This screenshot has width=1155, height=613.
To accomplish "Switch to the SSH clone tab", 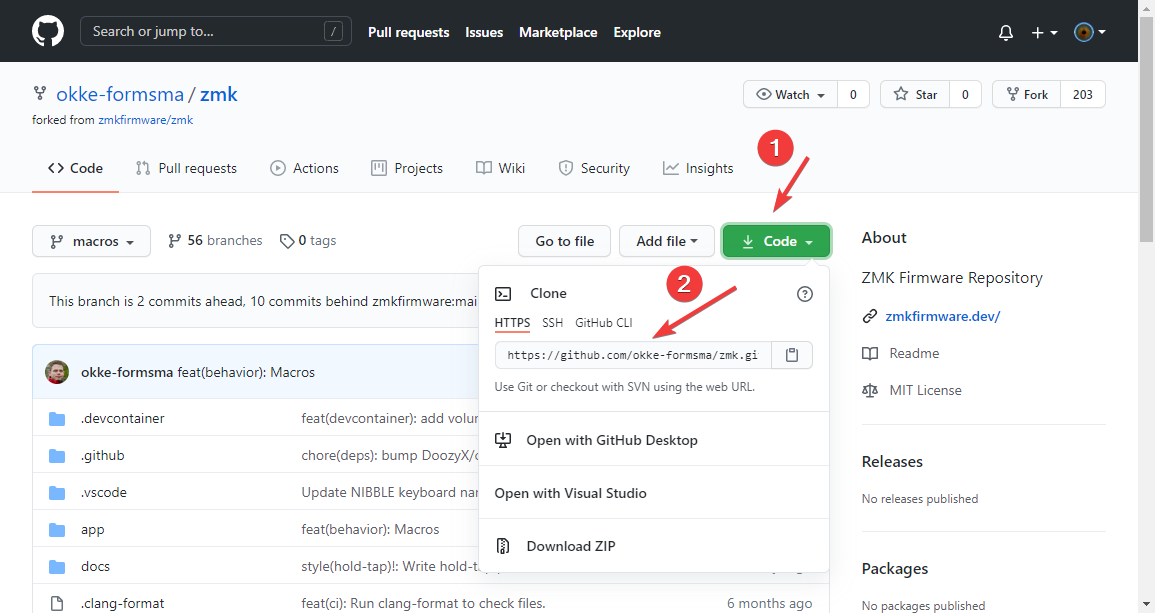I will (x=552, y=323).
